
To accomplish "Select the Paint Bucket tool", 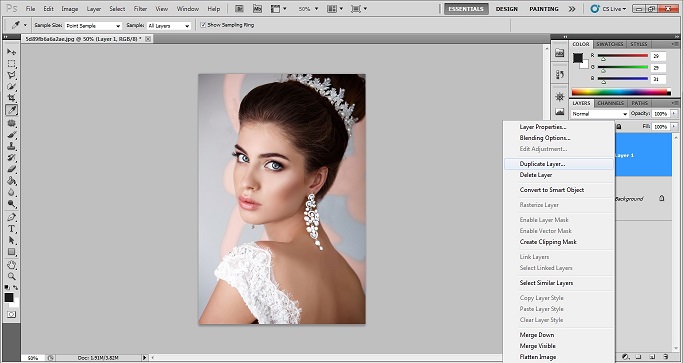I will coord(11,180).
